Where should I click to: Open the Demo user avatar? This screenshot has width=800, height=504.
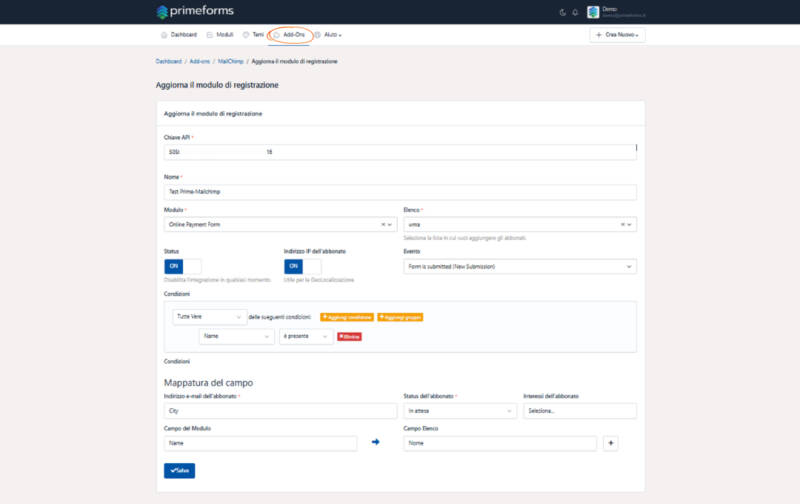[x=593, y=12]
